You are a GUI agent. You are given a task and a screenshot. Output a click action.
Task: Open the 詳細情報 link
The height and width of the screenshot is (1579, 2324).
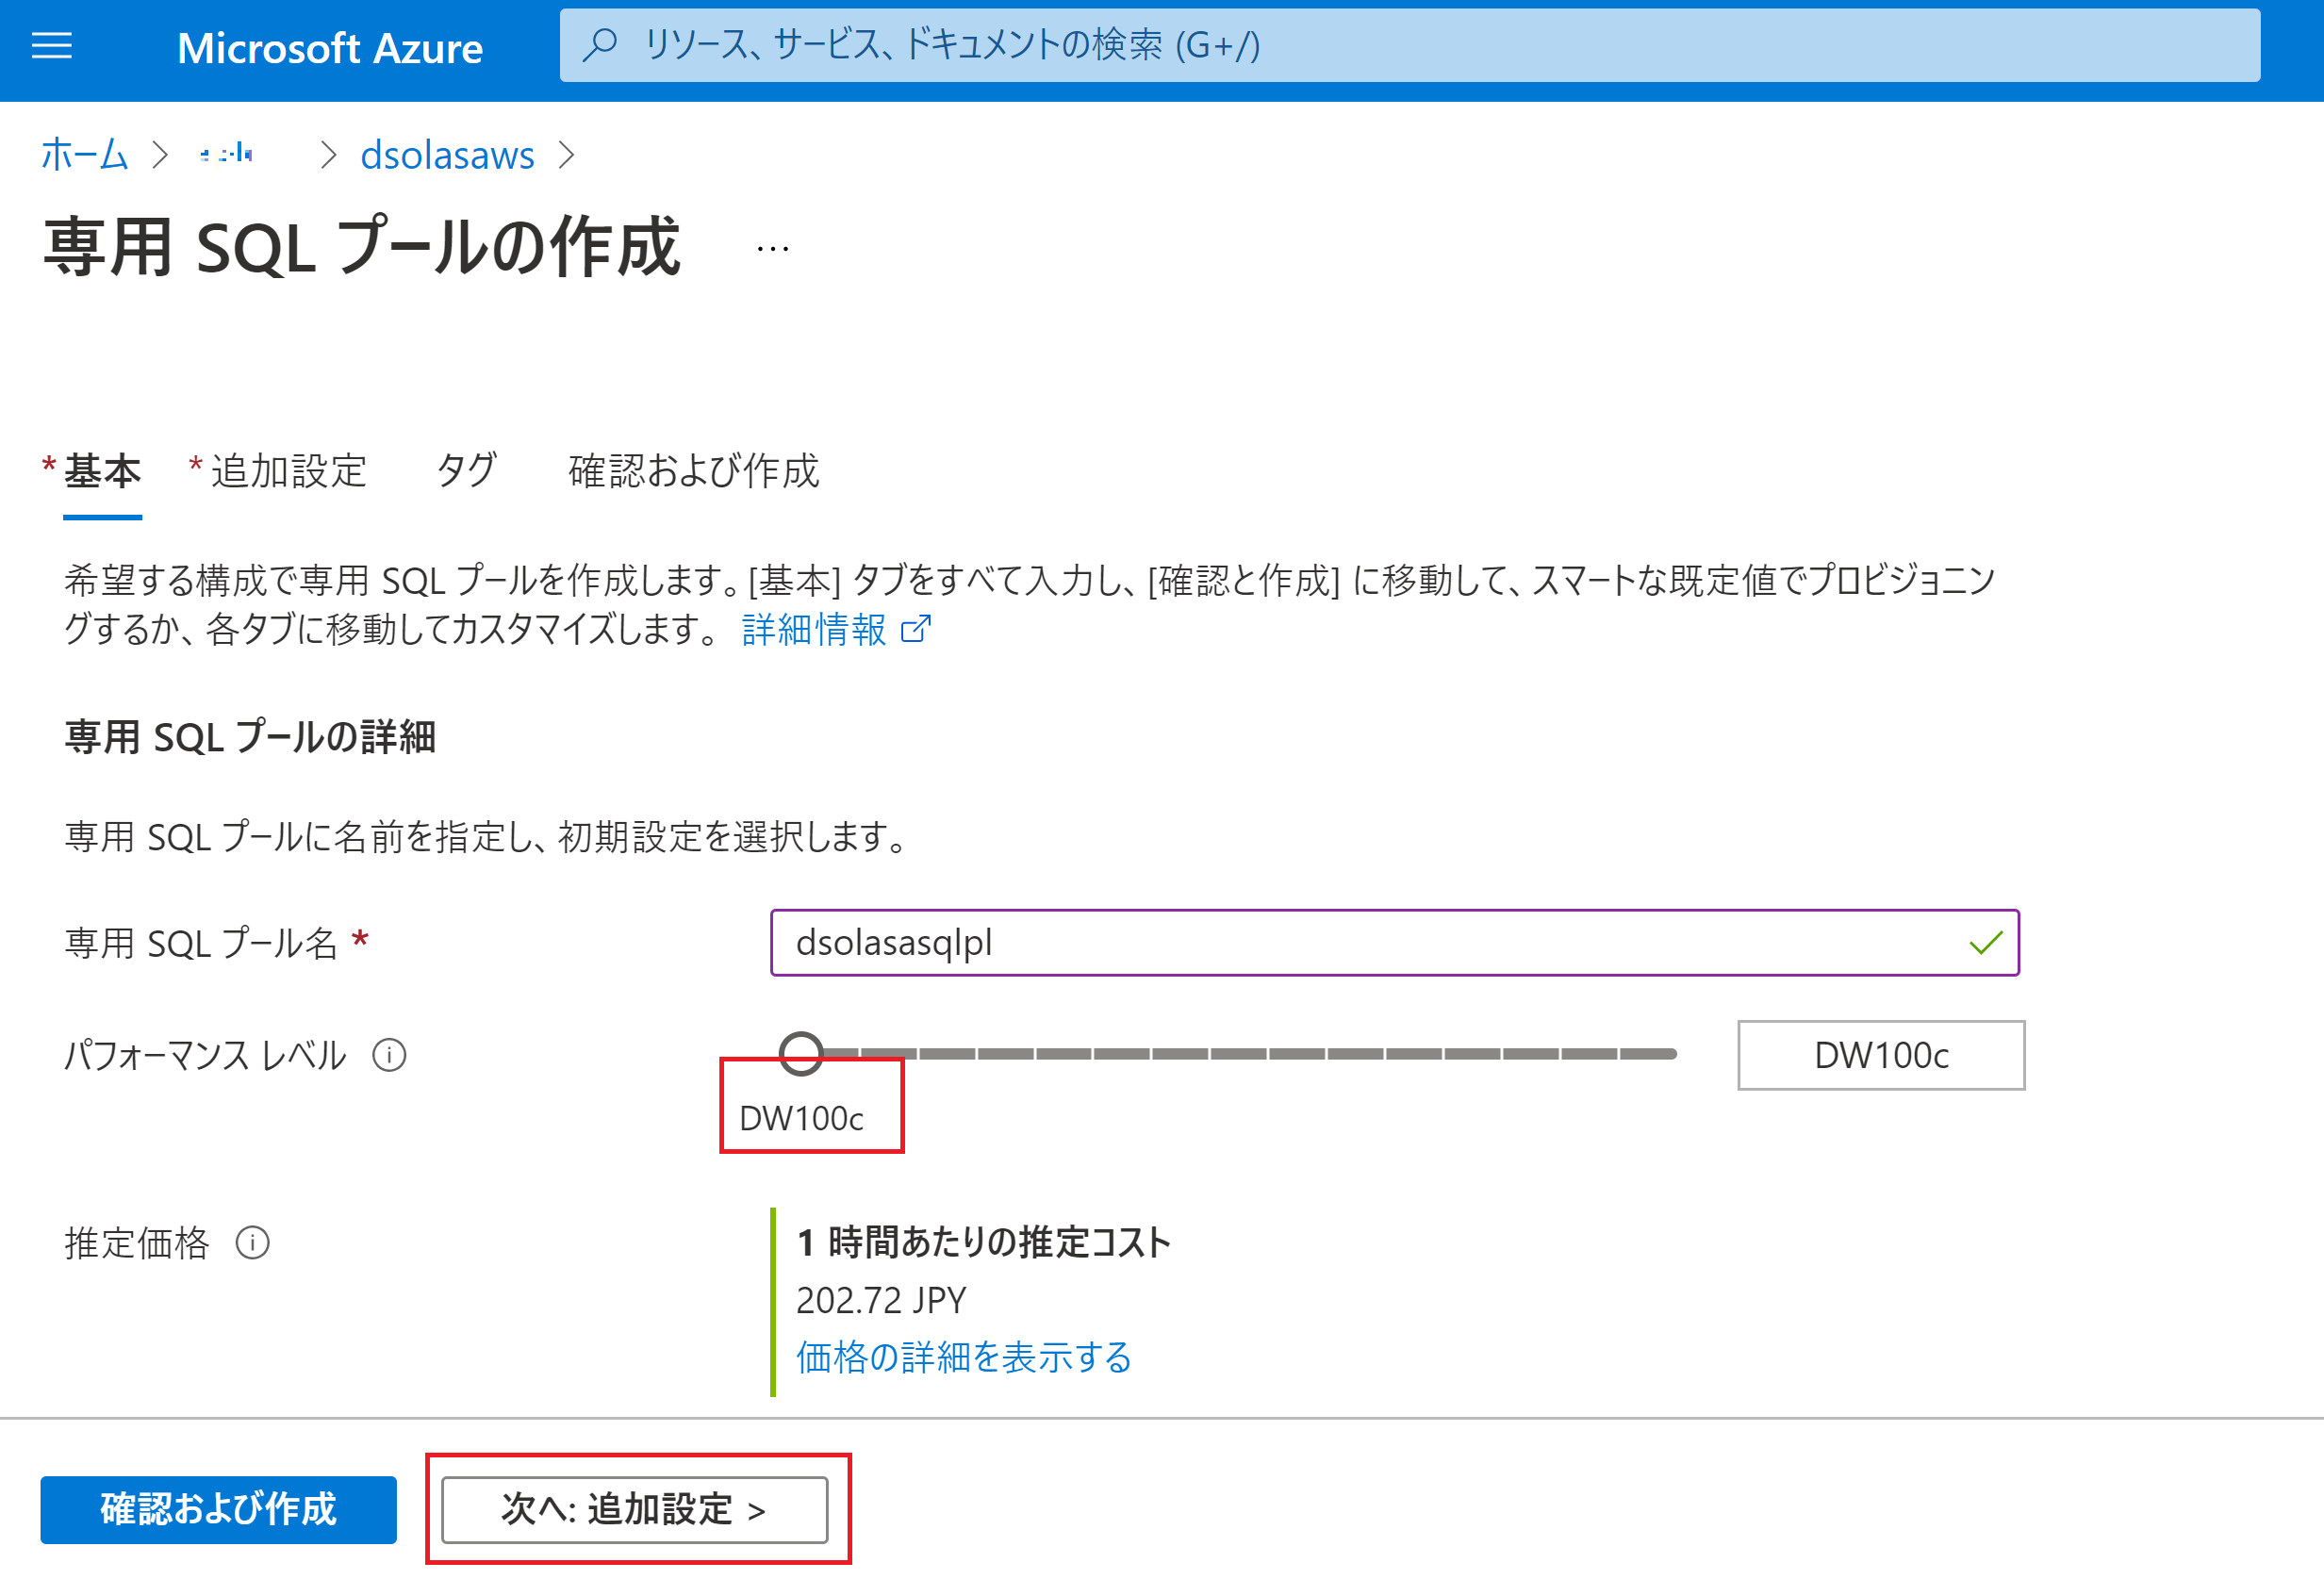tap(812, 630)
